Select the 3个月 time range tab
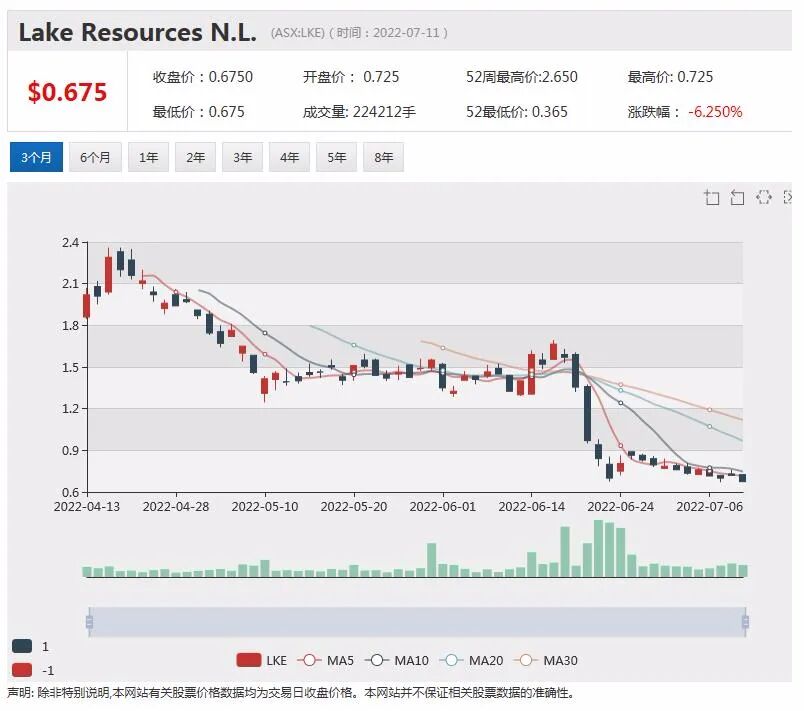Viewport: 804px width, 711px height. (36, 157)
